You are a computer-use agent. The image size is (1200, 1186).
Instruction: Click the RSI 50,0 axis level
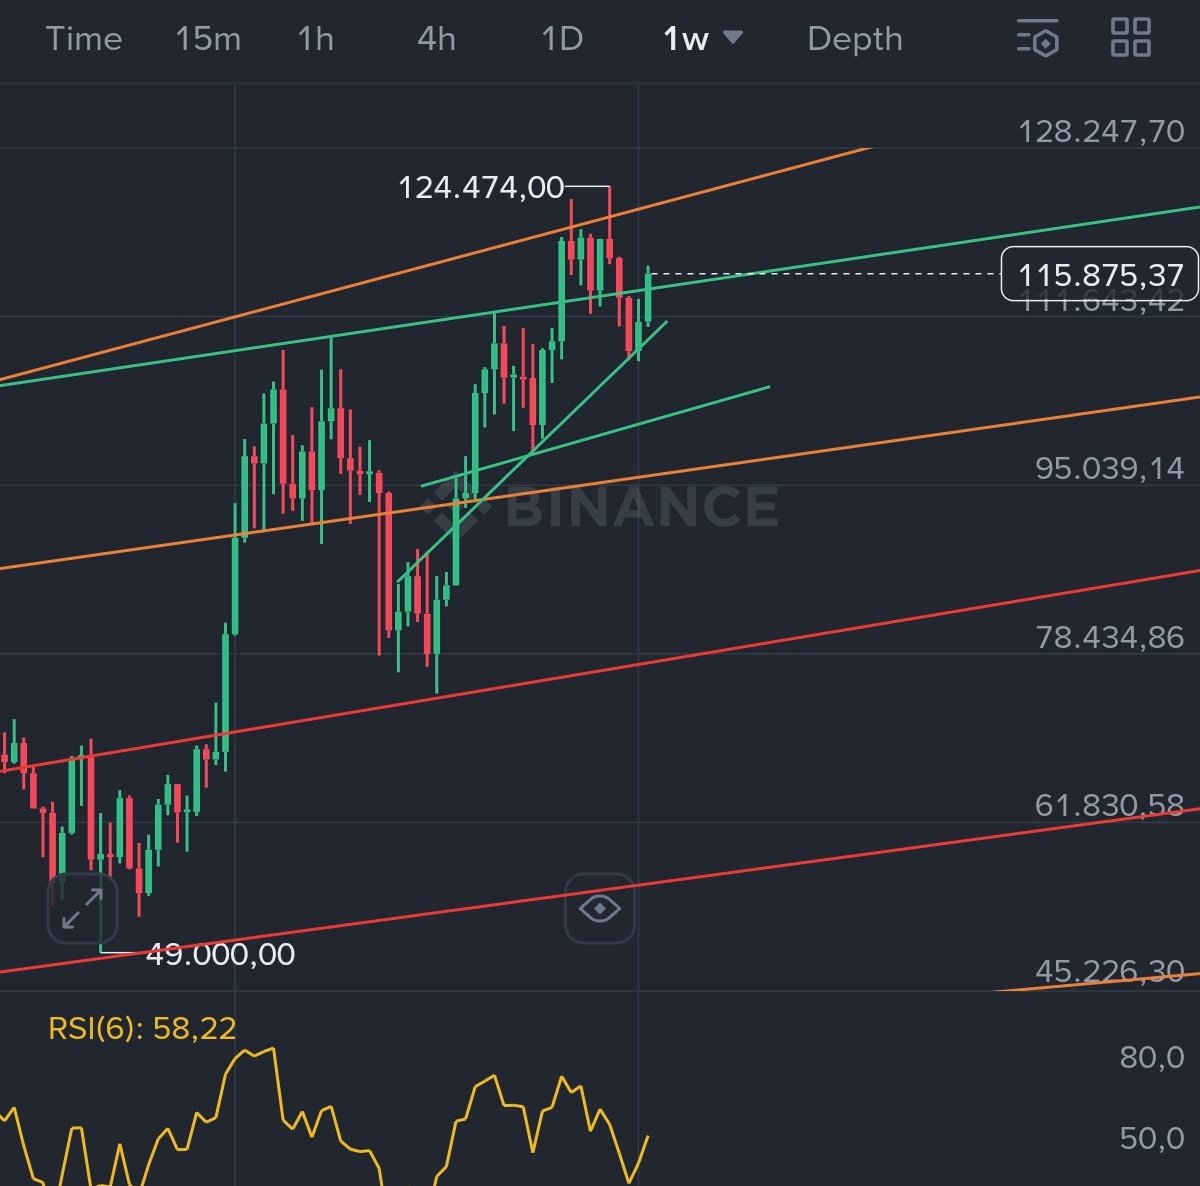point(1152,1138)
